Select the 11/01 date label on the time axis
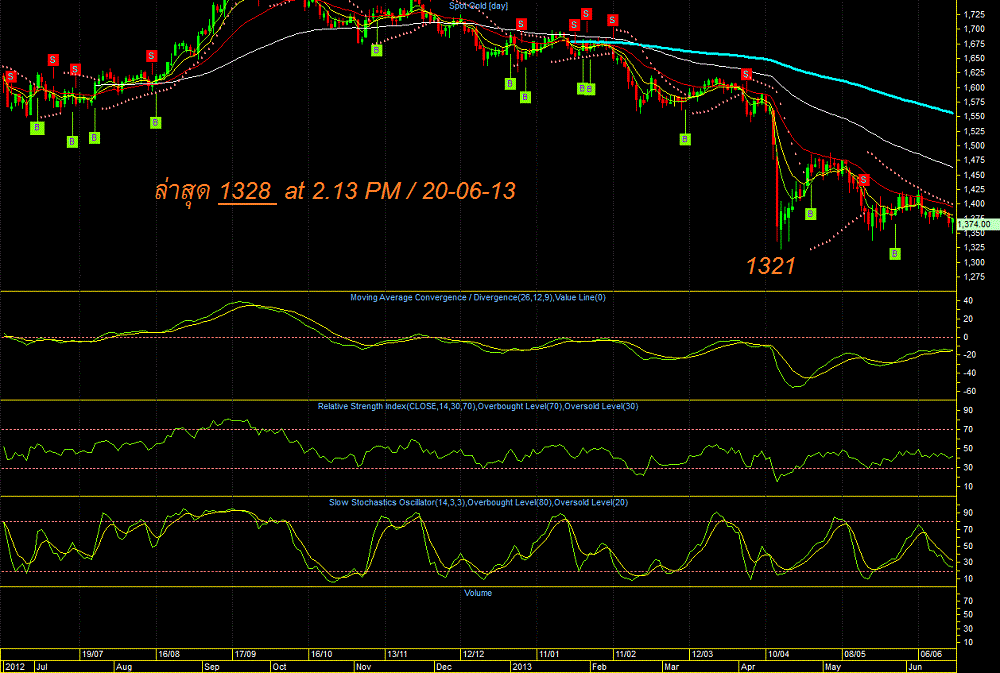 (x=549, y=654)
